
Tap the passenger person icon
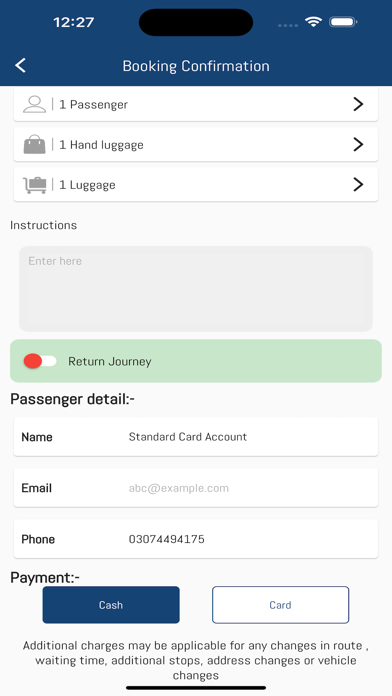35,104
